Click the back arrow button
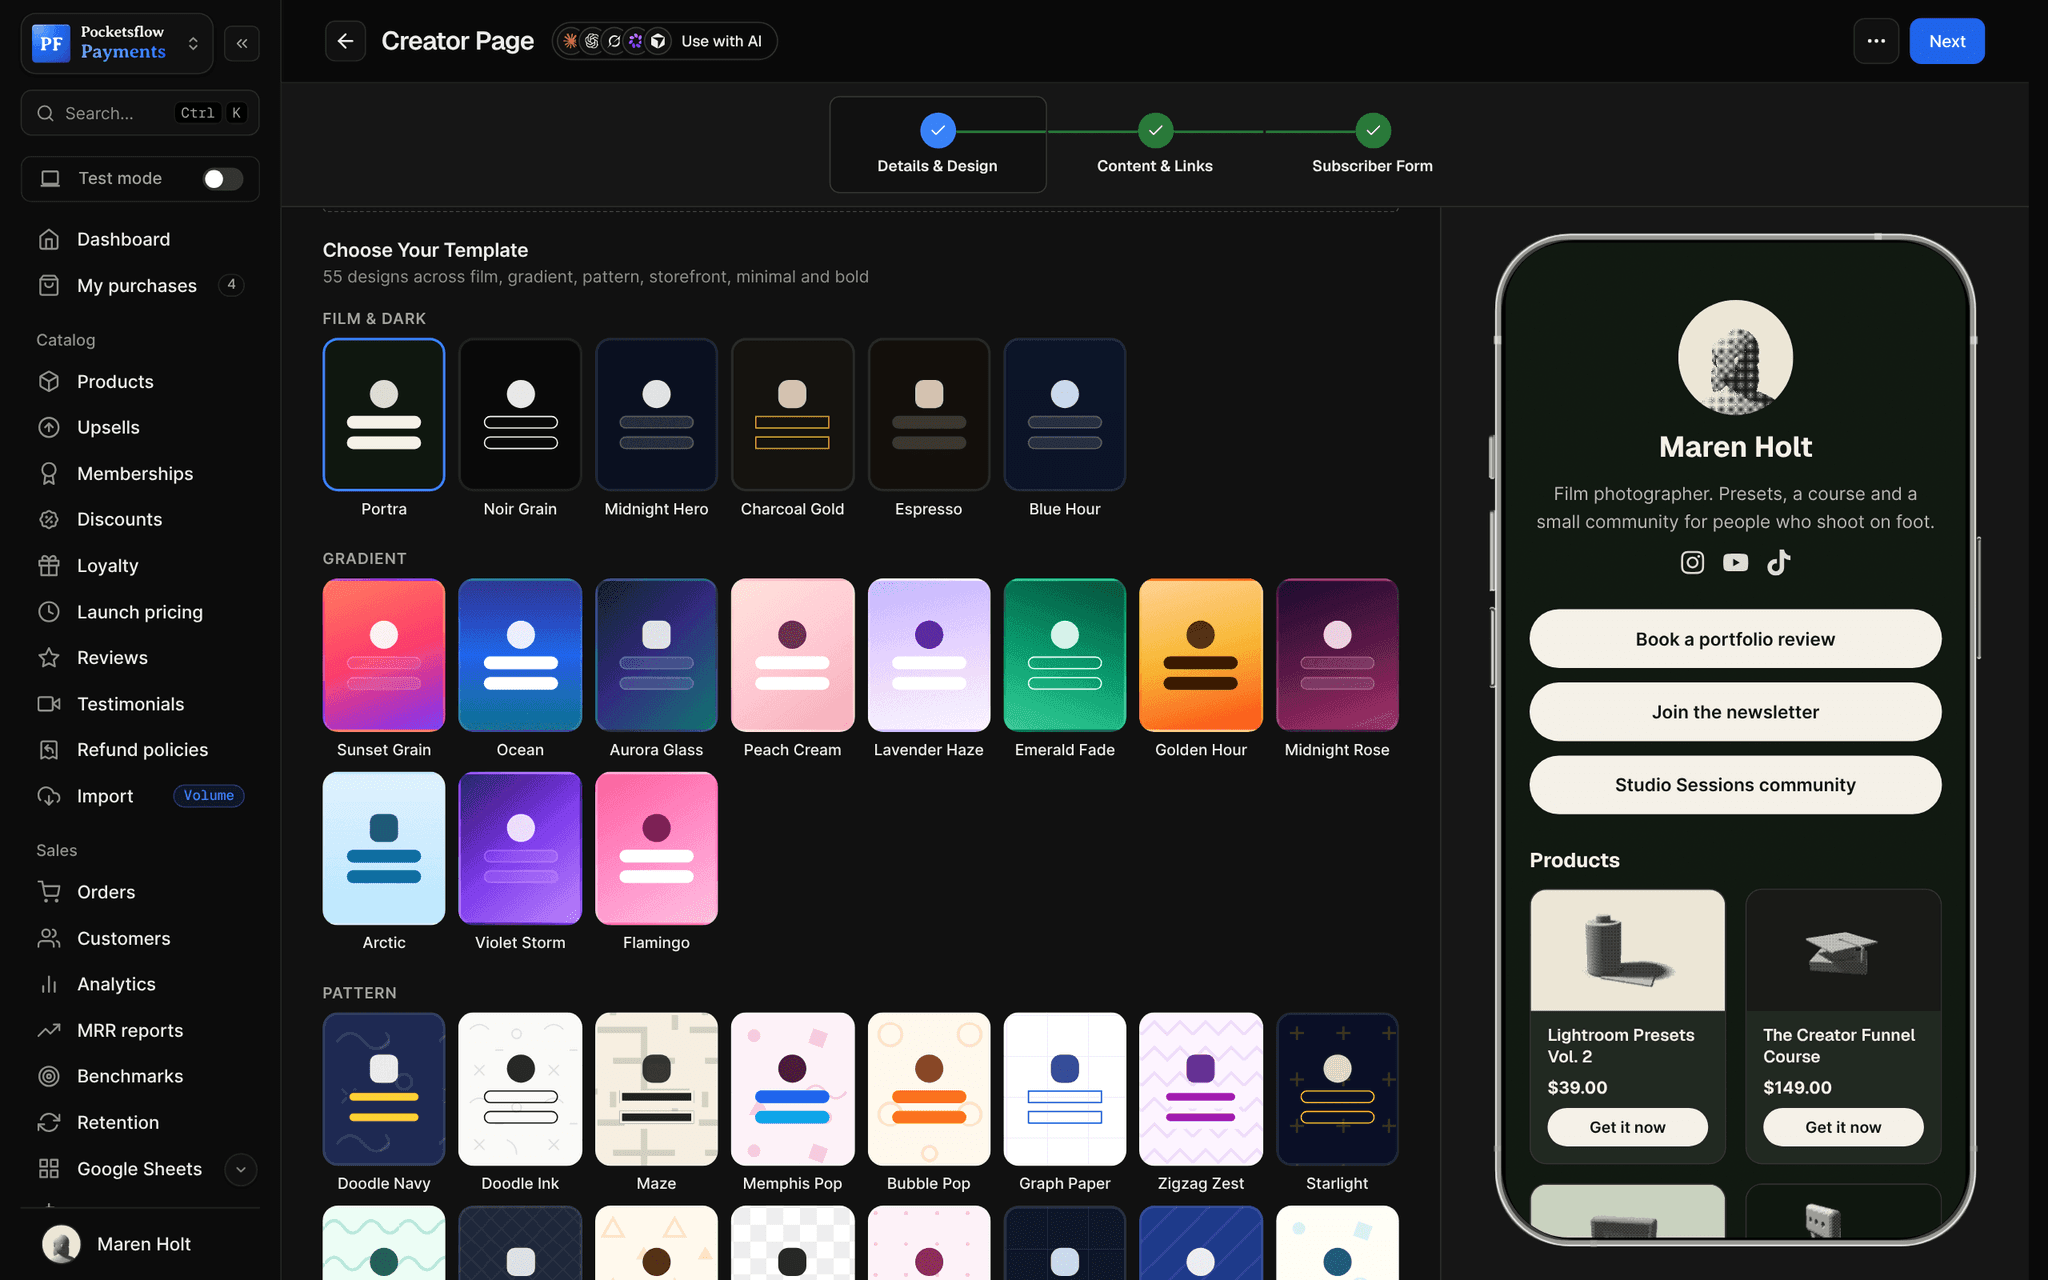The height and width of the screenshot is (1280, 2048). coord(345,41)
